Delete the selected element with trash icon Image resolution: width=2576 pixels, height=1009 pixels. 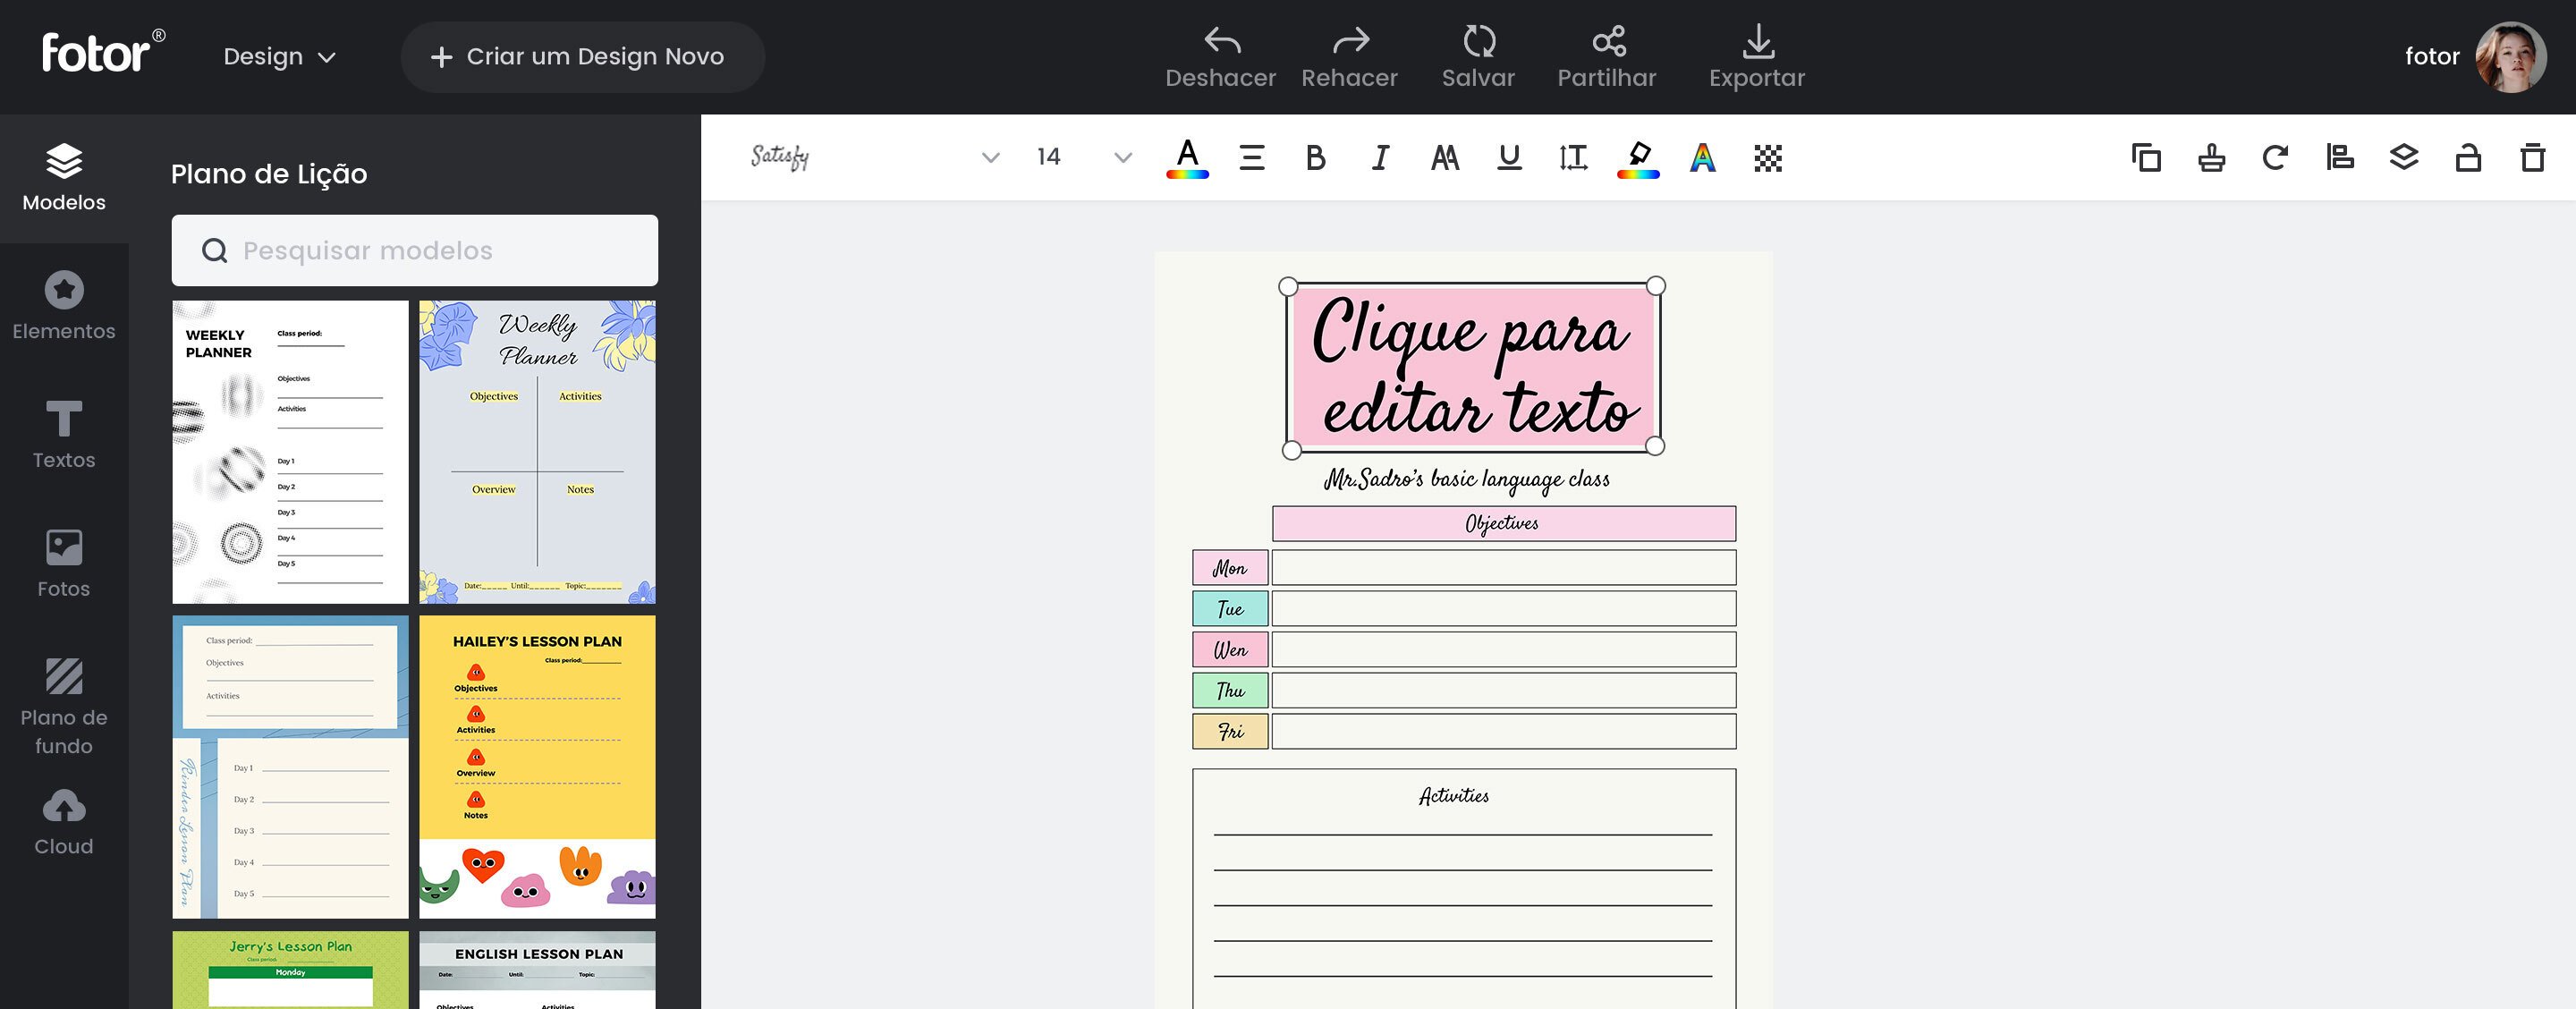click(2532, 157)
